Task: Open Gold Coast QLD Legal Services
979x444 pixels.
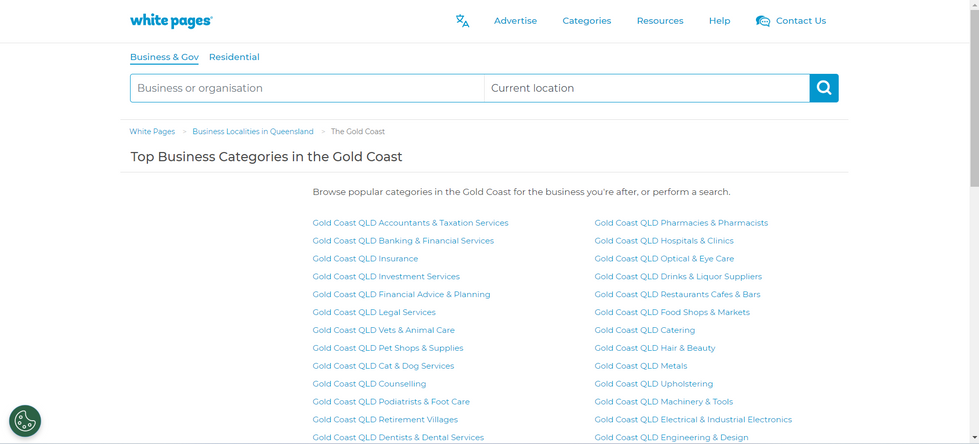Action: [x=374, y=312]
